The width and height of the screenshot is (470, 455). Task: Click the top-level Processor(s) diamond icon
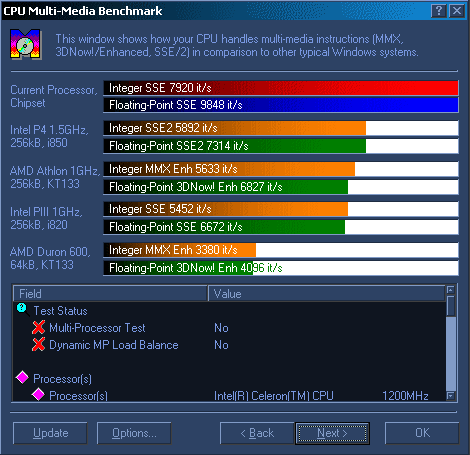tap(22, 378)
